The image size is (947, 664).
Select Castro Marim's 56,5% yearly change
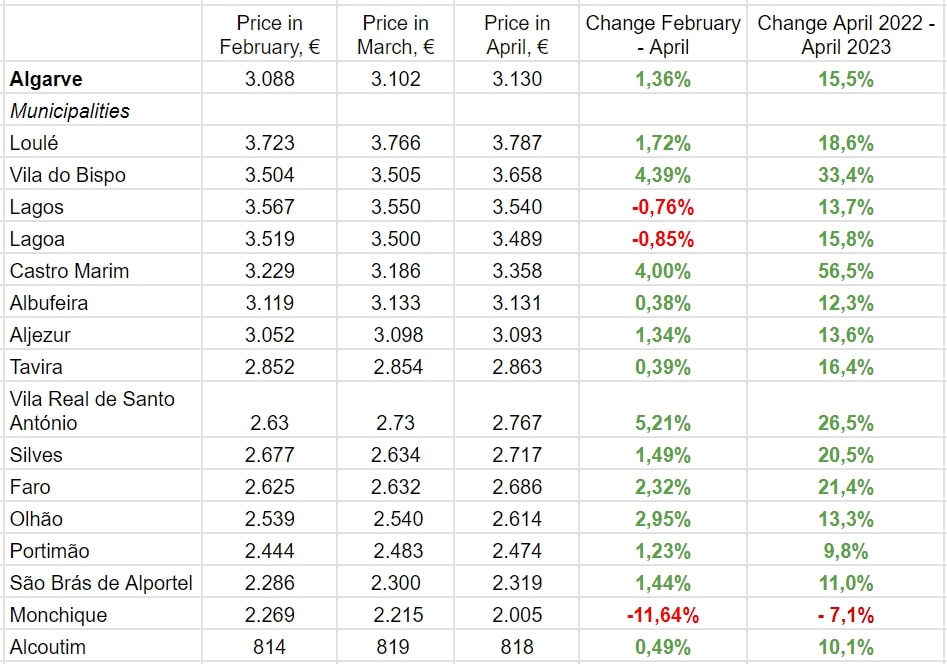(845, 271)
